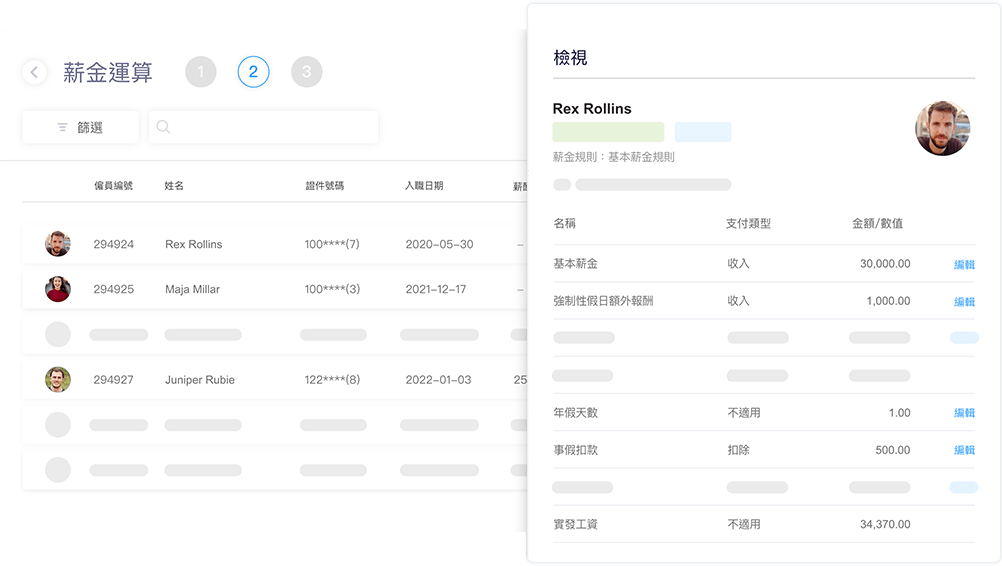Image resolution: width=1002 pixels, height=566 pixels.
Task: Click the filter lines icon
Action: coord(63,128)
